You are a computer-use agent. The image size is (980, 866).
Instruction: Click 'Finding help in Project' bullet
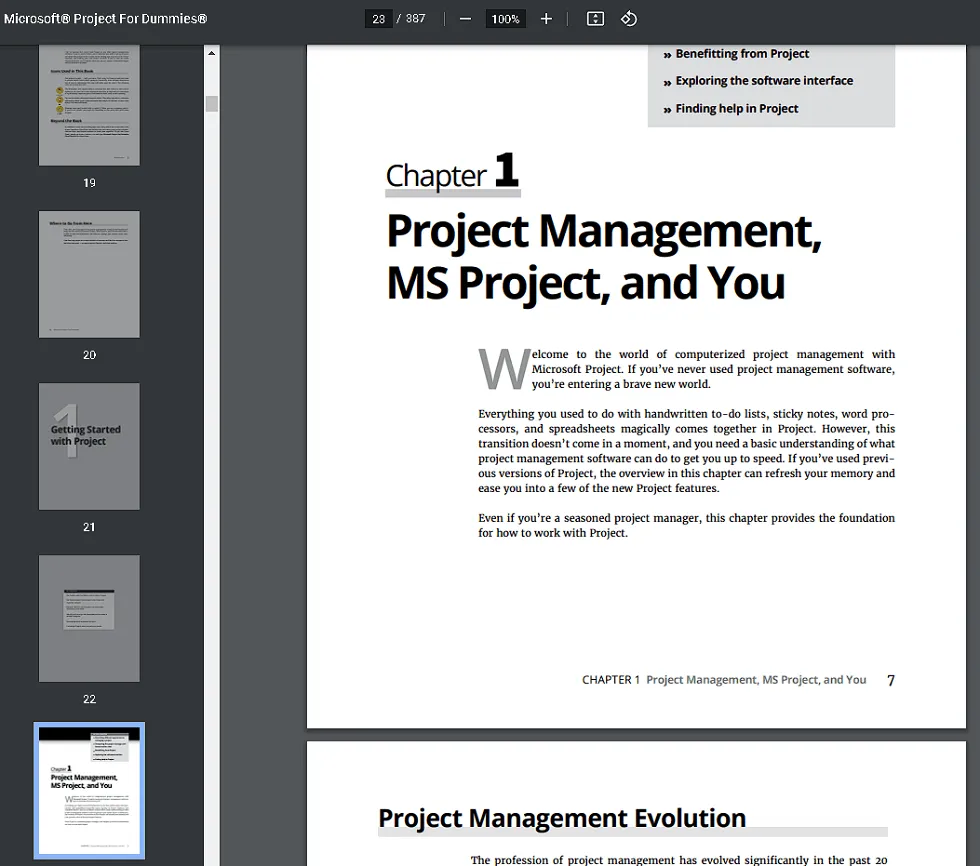click(736, 108)
